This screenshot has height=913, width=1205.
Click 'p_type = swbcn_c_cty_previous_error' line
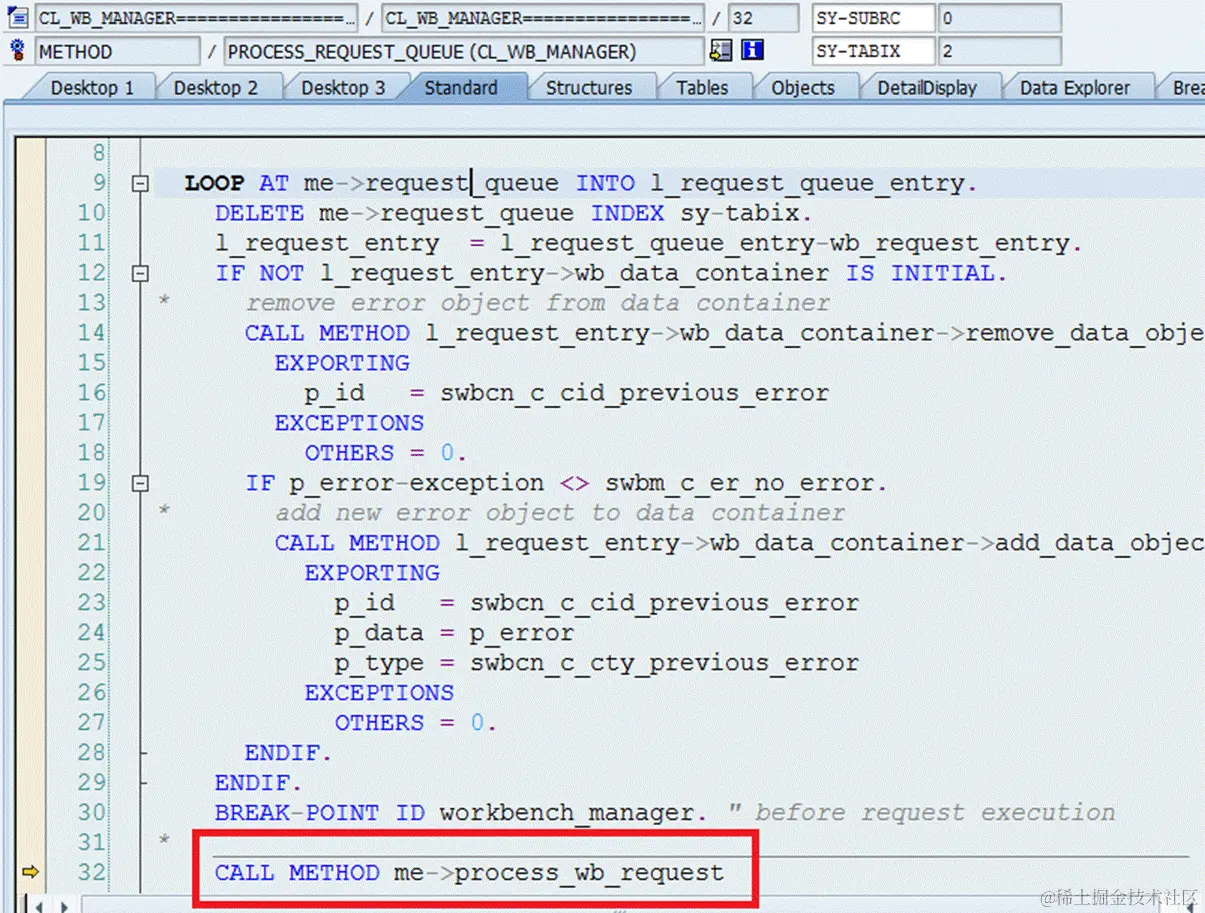[x=597, y=663]
